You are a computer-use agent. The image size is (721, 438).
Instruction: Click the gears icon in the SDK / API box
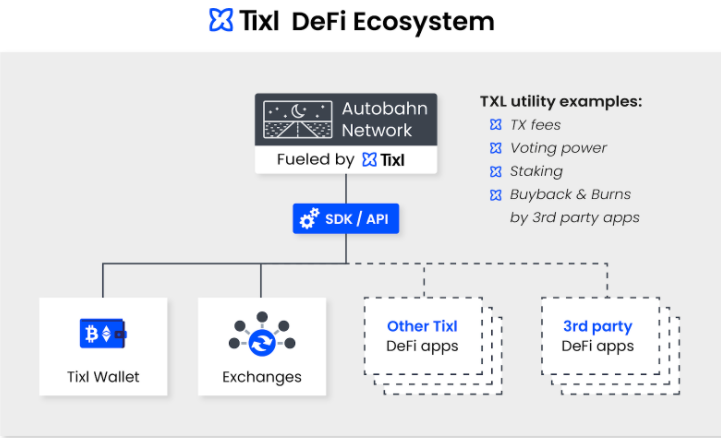coord(309,218)
